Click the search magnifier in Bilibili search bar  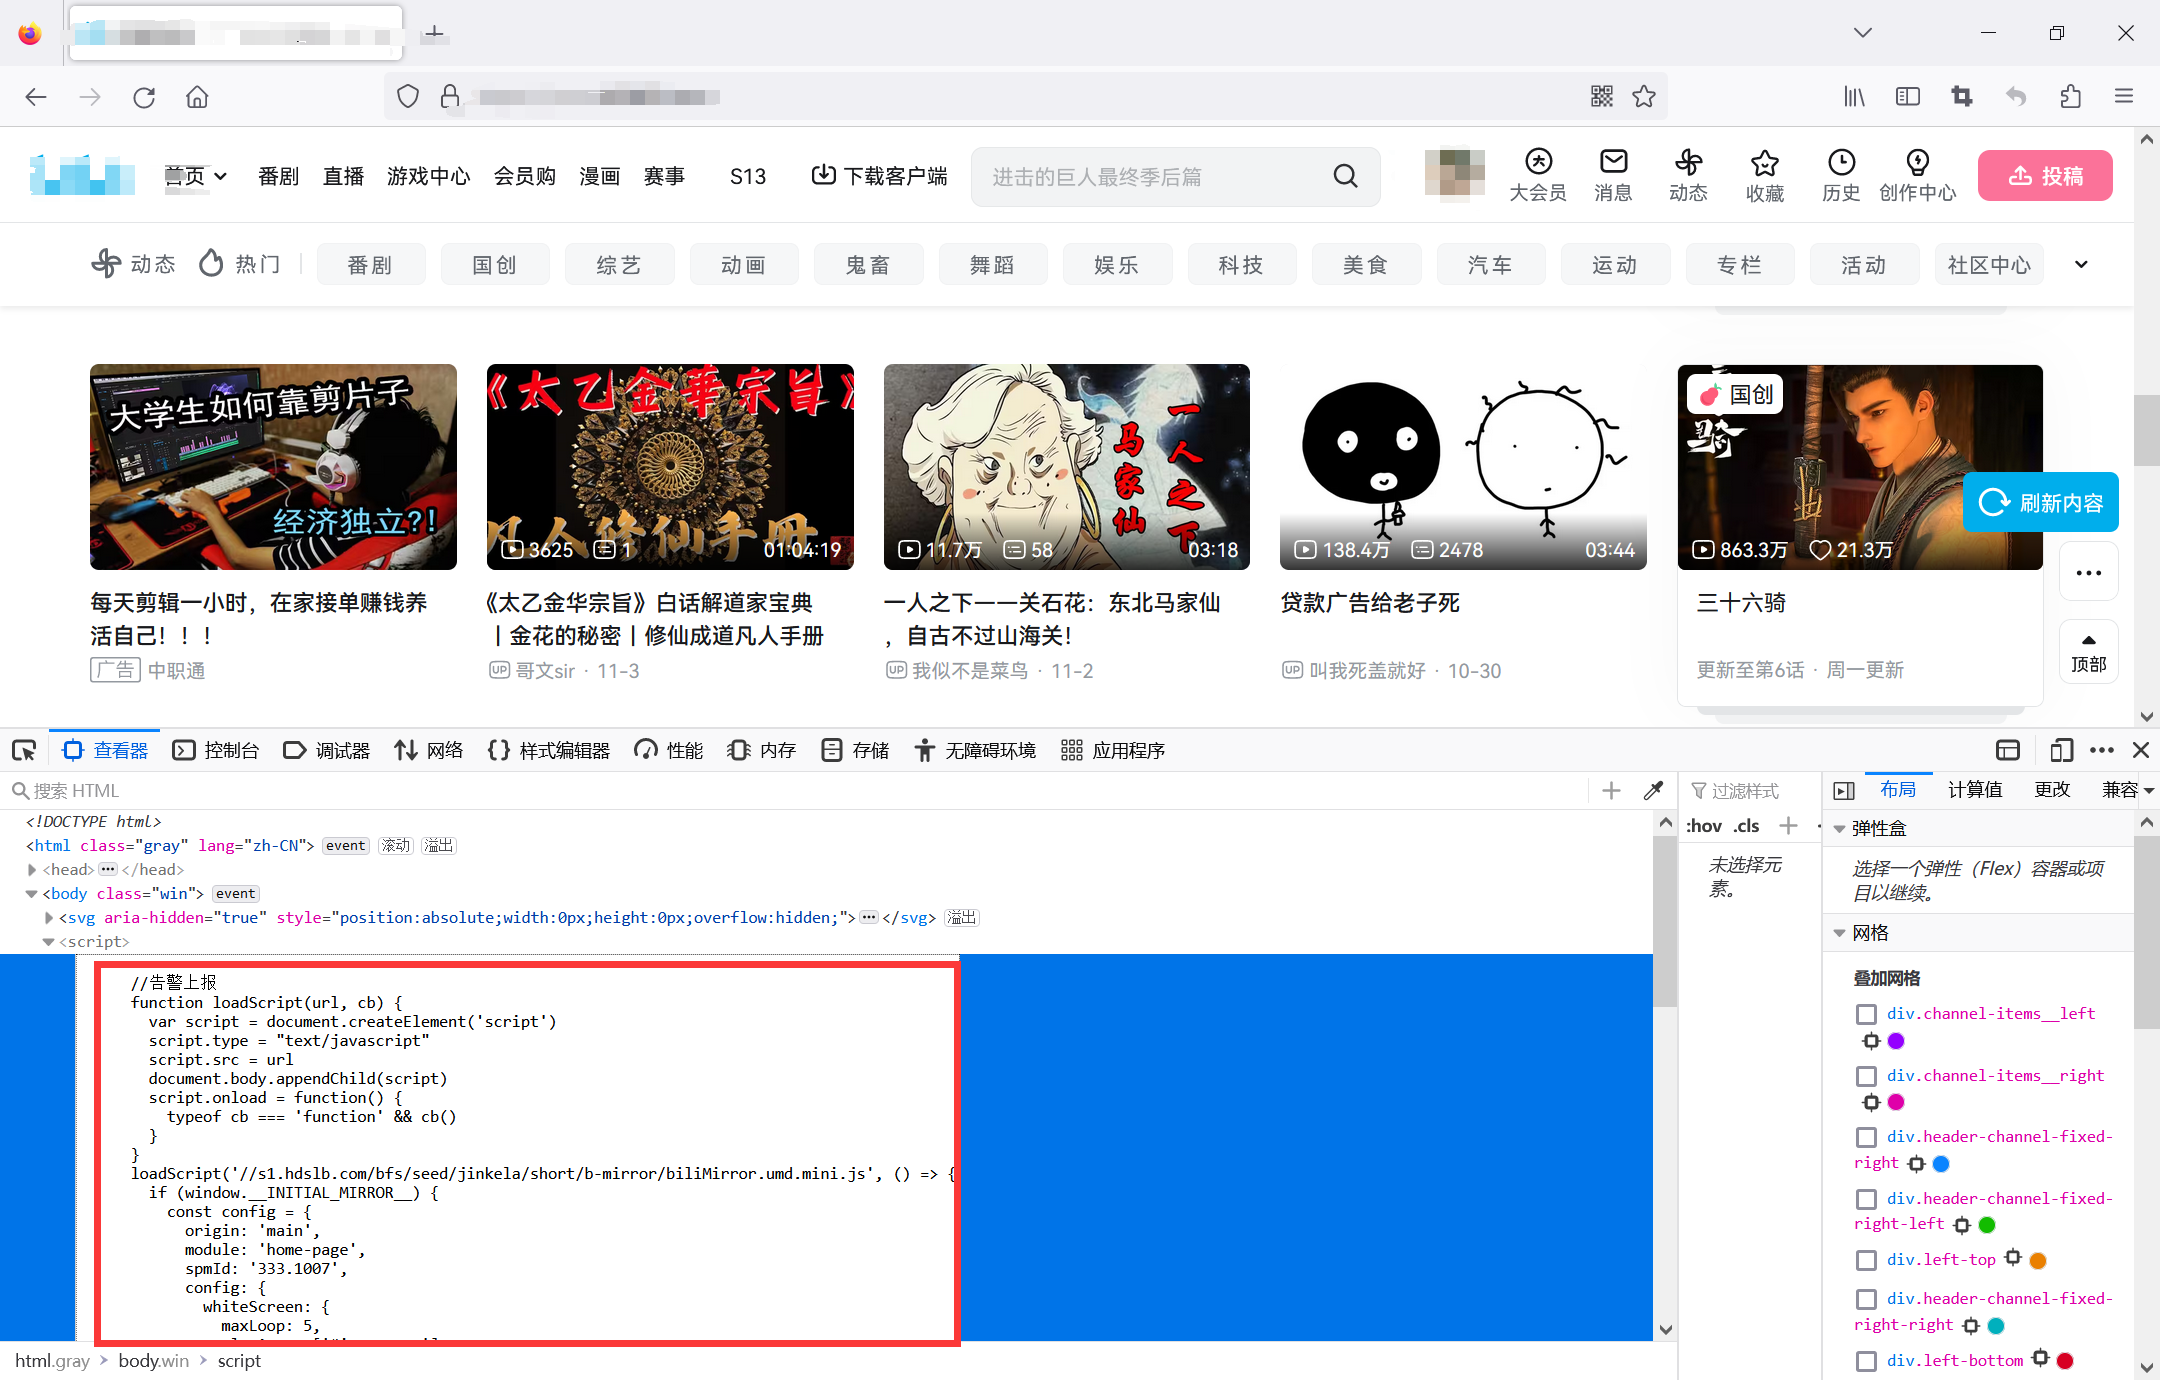1345,176
